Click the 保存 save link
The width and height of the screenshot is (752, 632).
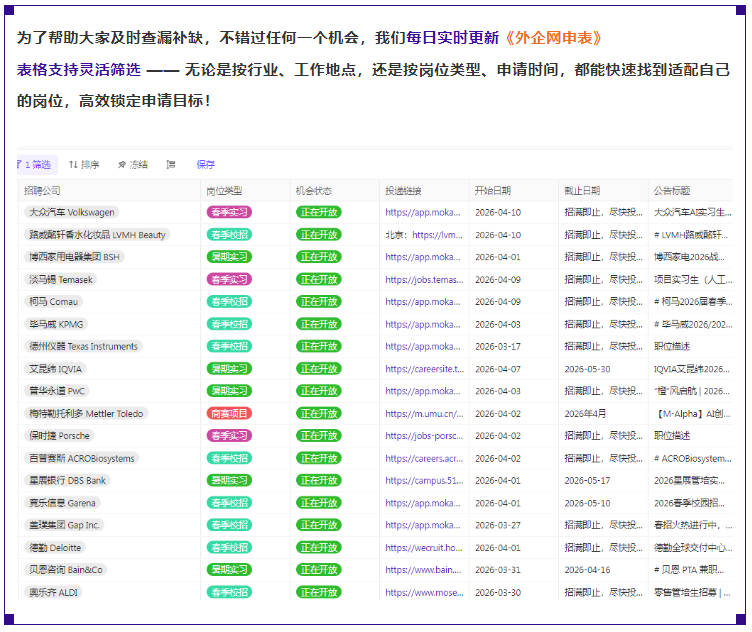(206, 164)
